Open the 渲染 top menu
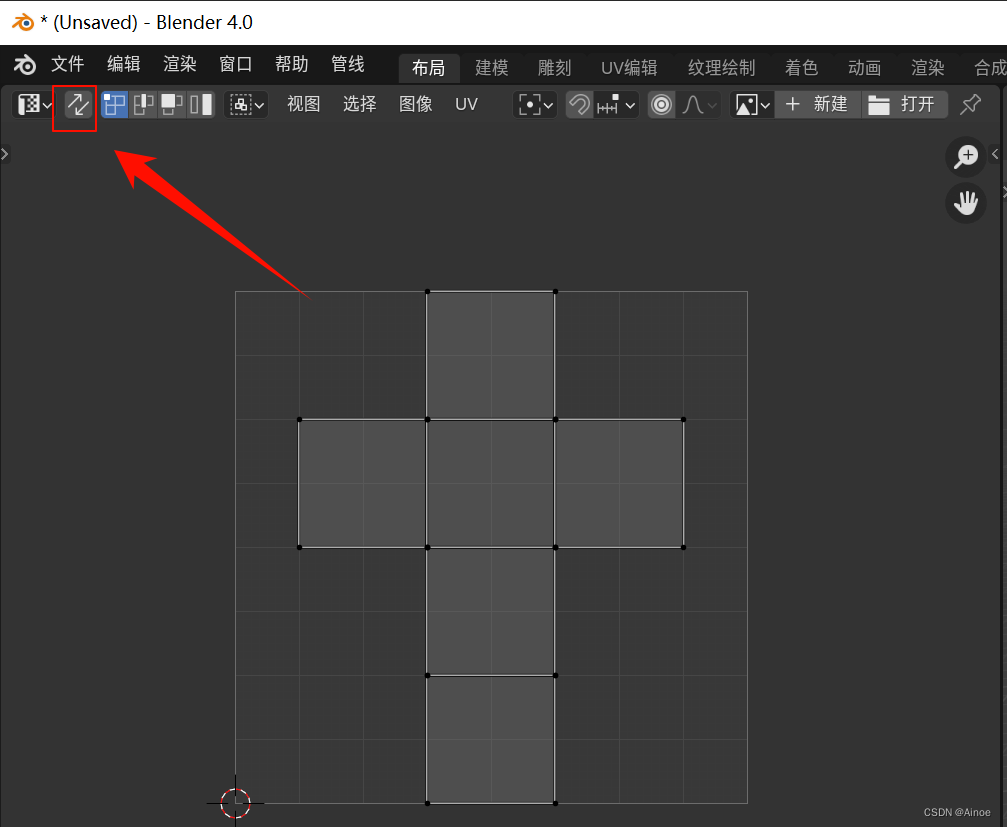This screenshot has height=827, width=1007. tap(180, 64)
